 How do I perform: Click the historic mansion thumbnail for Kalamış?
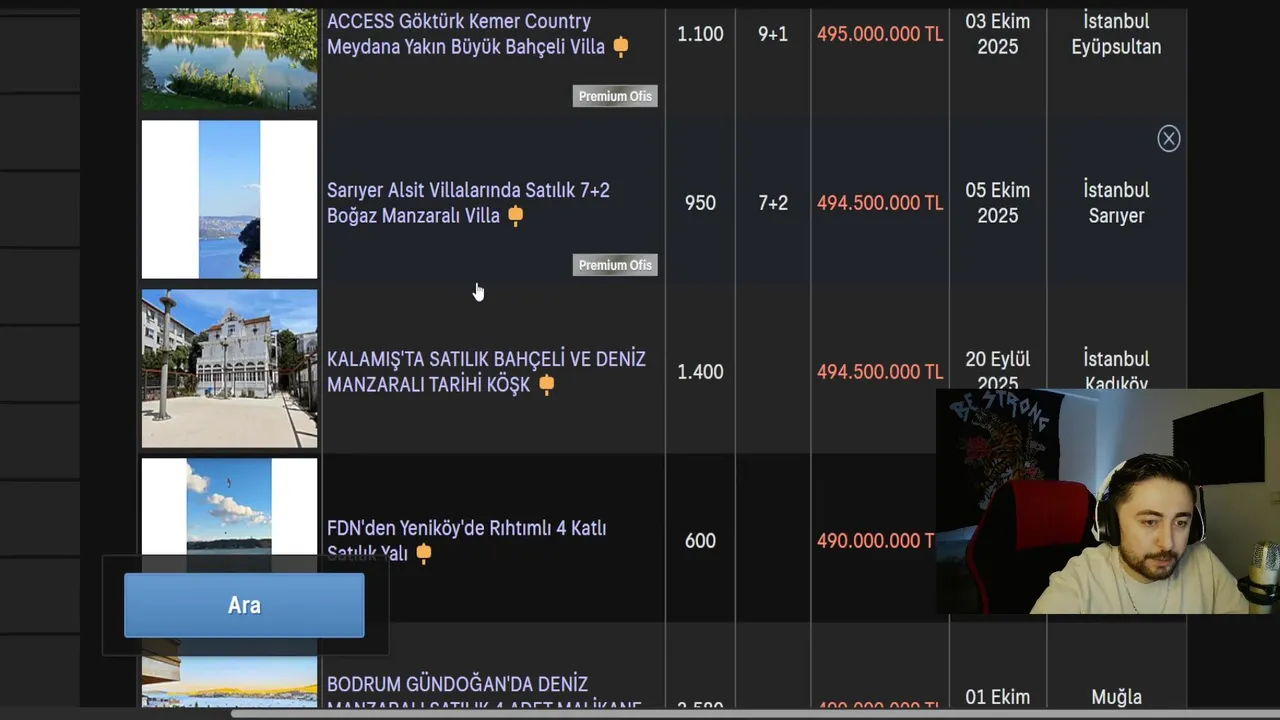pyautogui.click(x=229, y=368)
